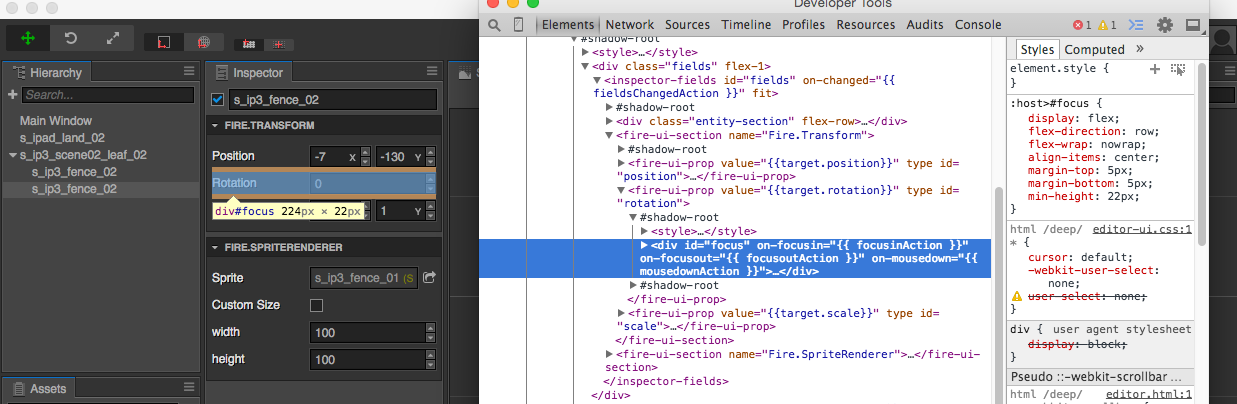The image size is (1237, 404).
Task: Open the Audits tab
Action: 925,25
